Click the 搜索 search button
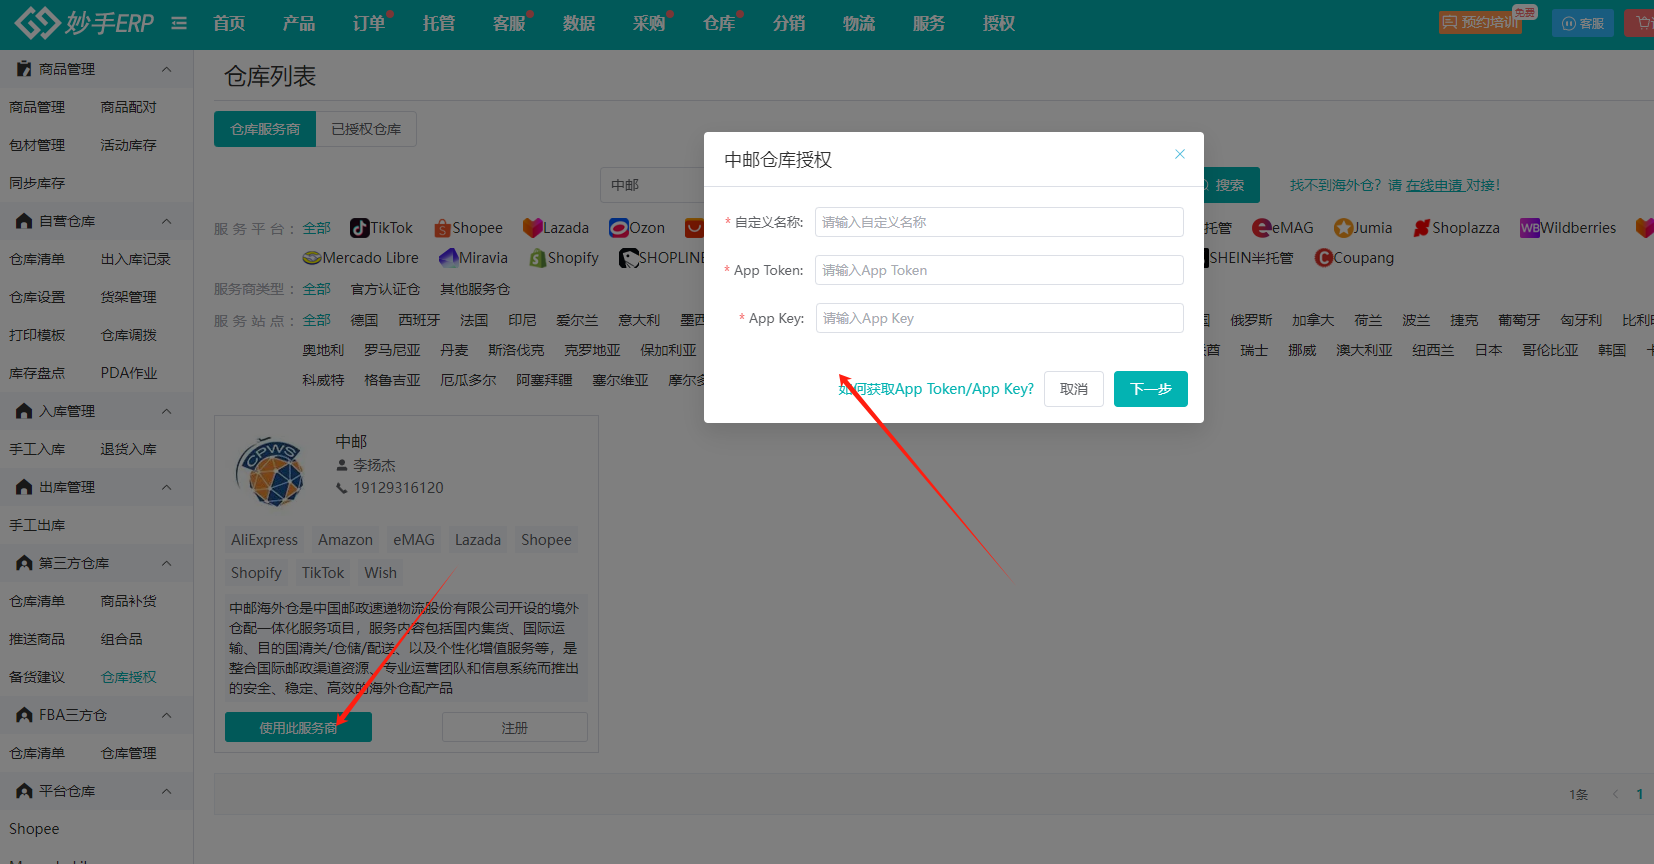1654x864 pixels. click(1229, 185)
